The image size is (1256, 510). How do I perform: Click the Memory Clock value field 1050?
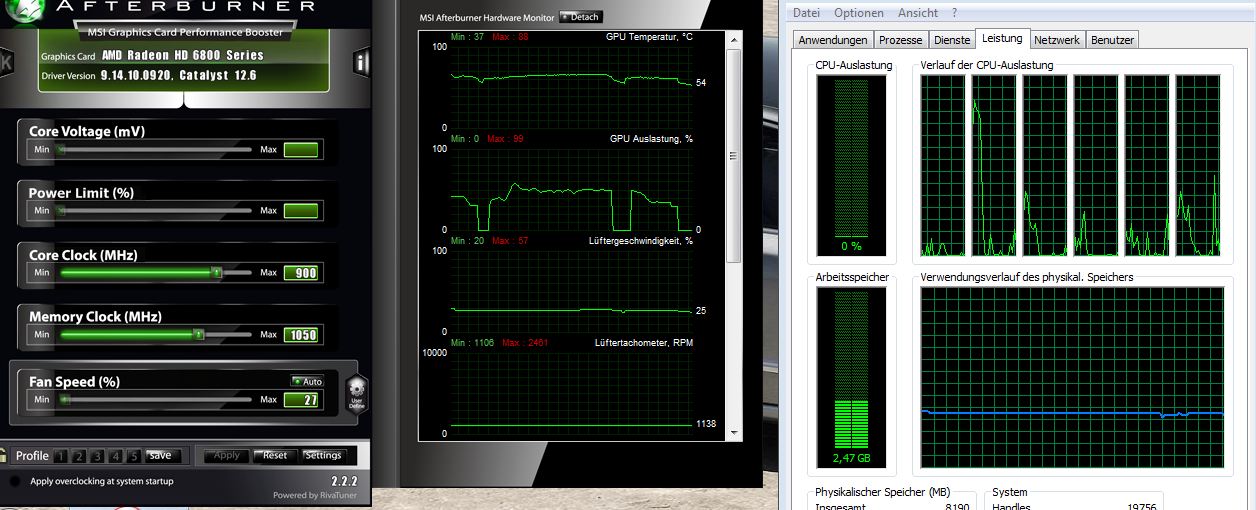301,335
